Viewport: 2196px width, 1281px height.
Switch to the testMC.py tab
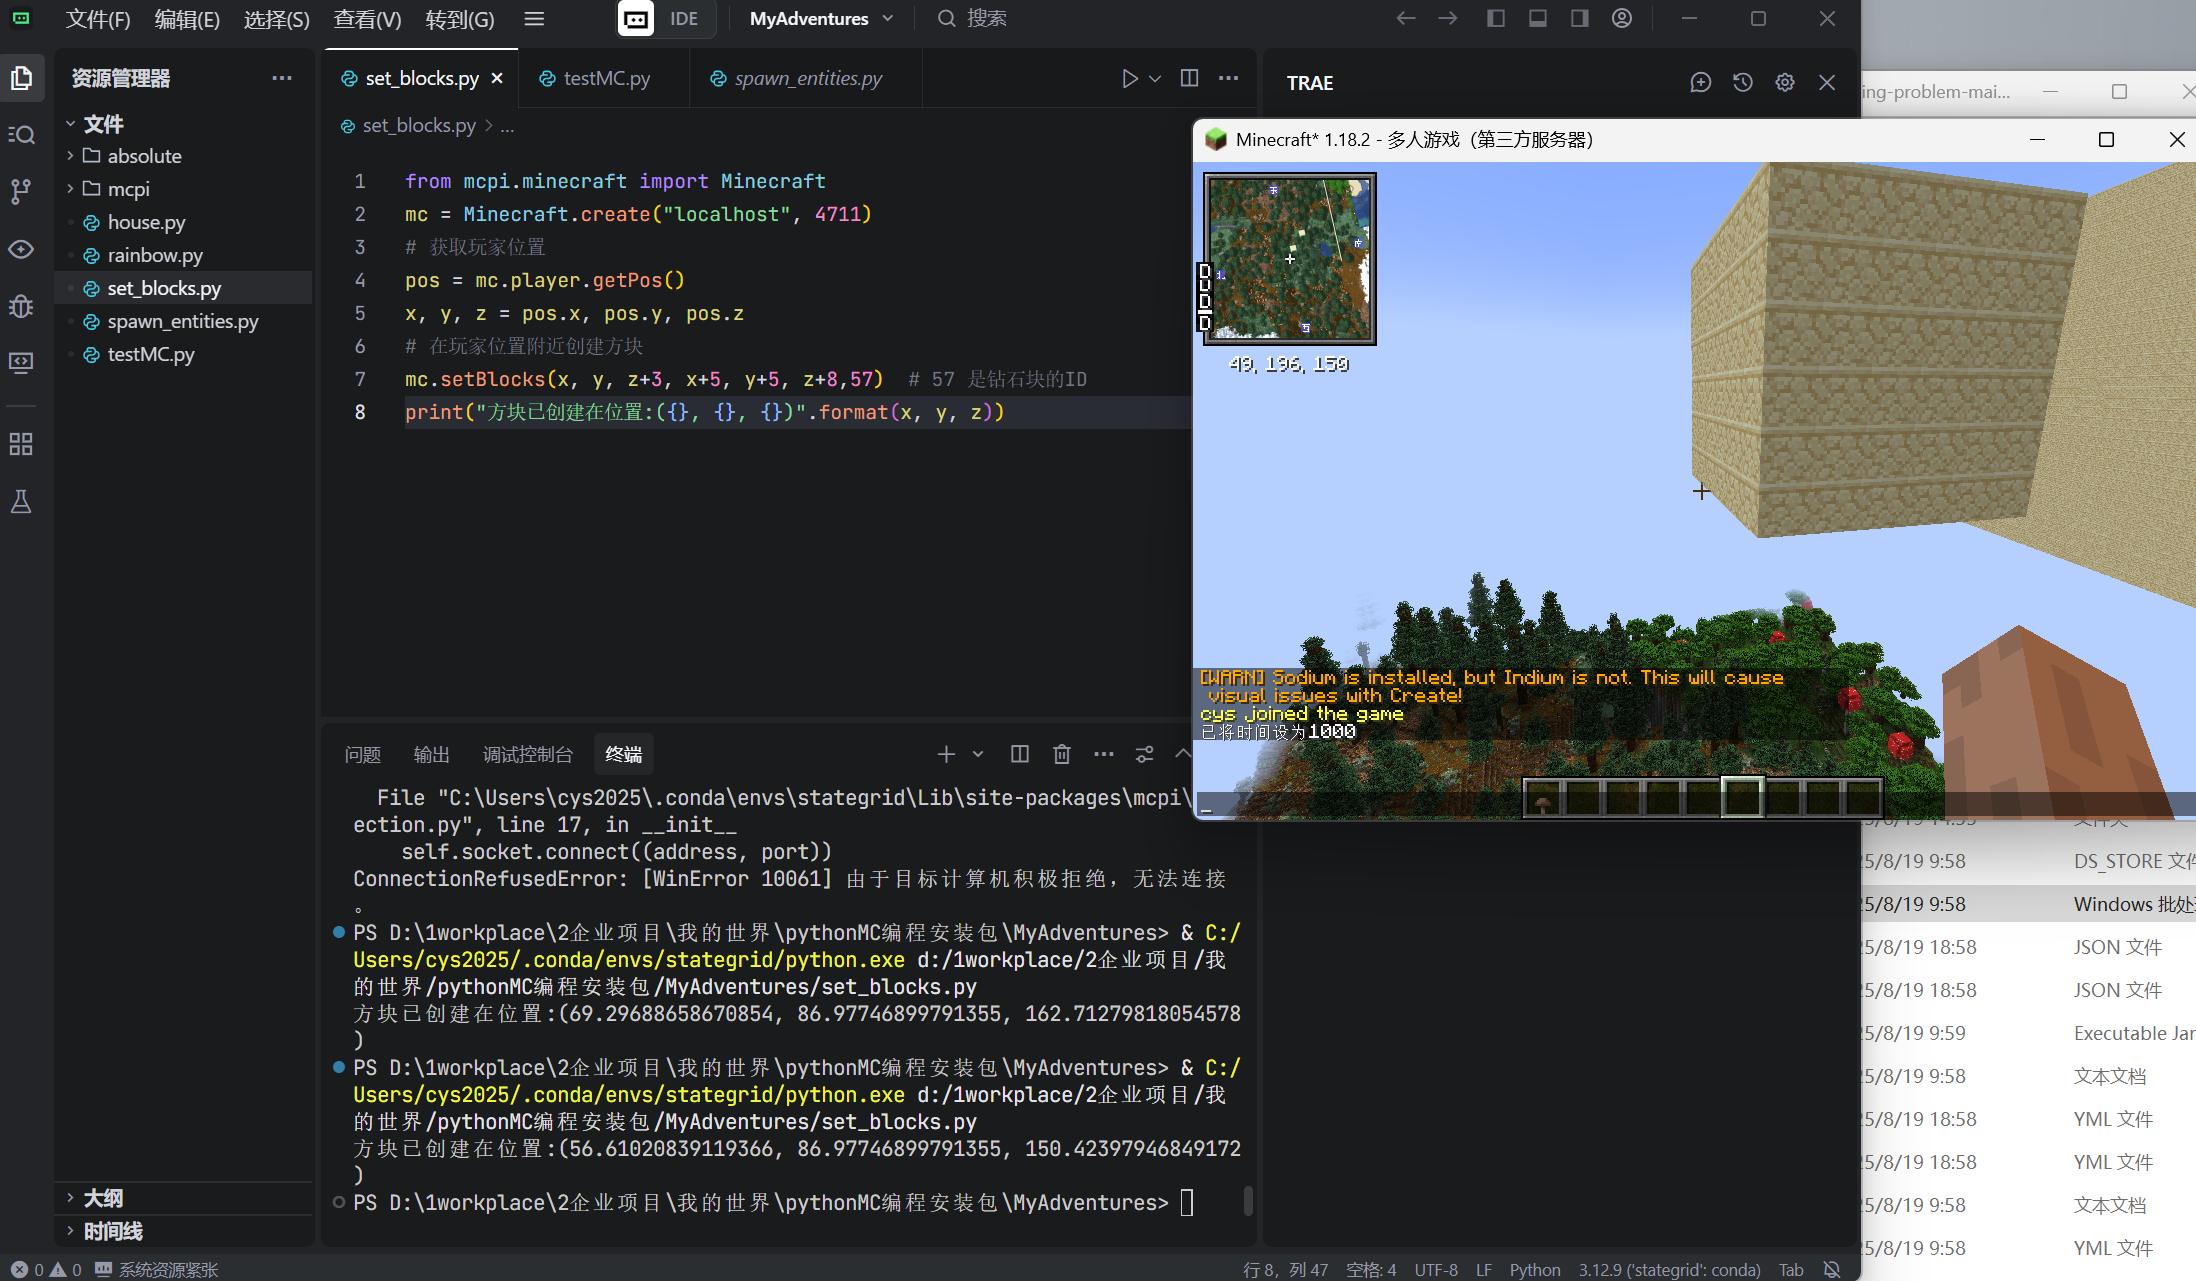point(606,78)
